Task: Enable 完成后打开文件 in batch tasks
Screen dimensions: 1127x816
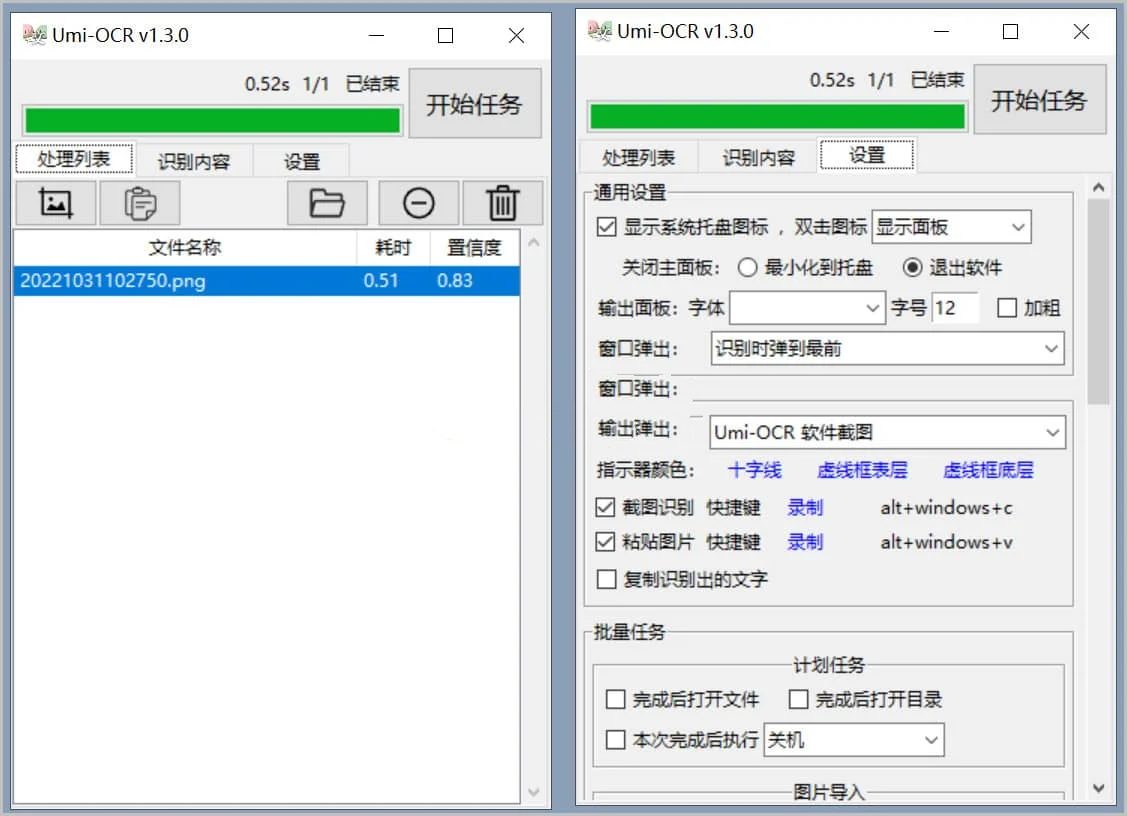Action: pos(618,700)
